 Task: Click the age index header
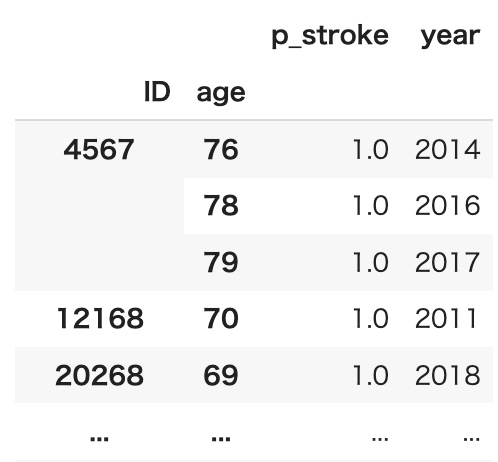[x=221, y=94]
